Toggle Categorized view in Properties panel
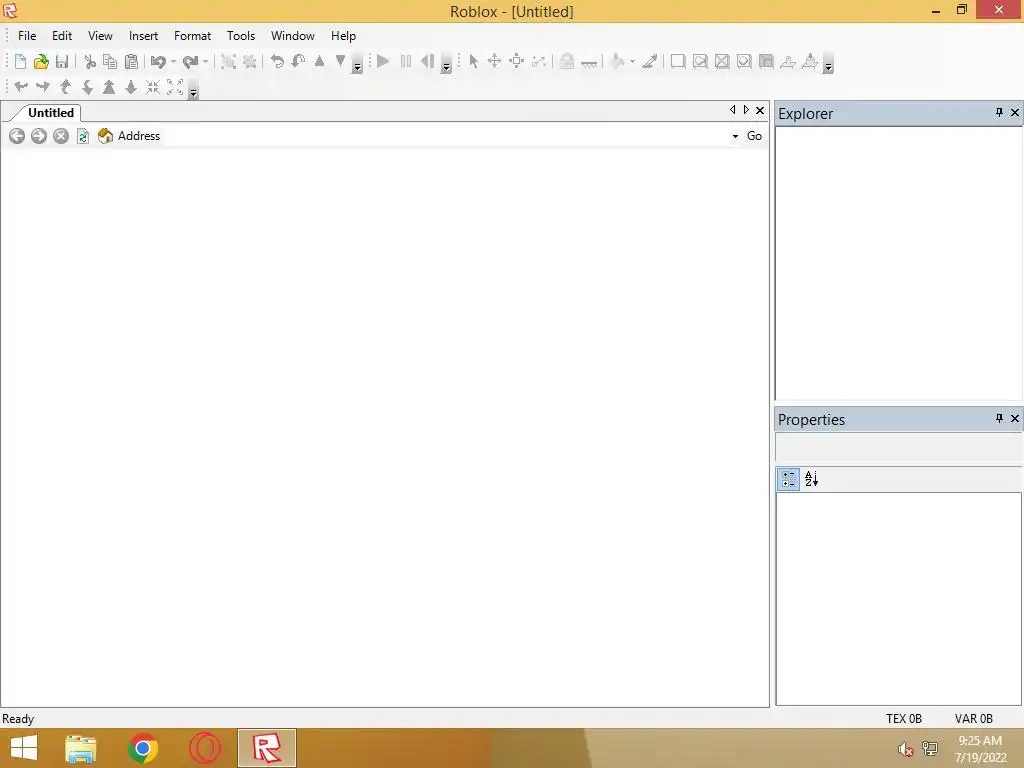Screen dimensions: 1024x768 point(788,479)
